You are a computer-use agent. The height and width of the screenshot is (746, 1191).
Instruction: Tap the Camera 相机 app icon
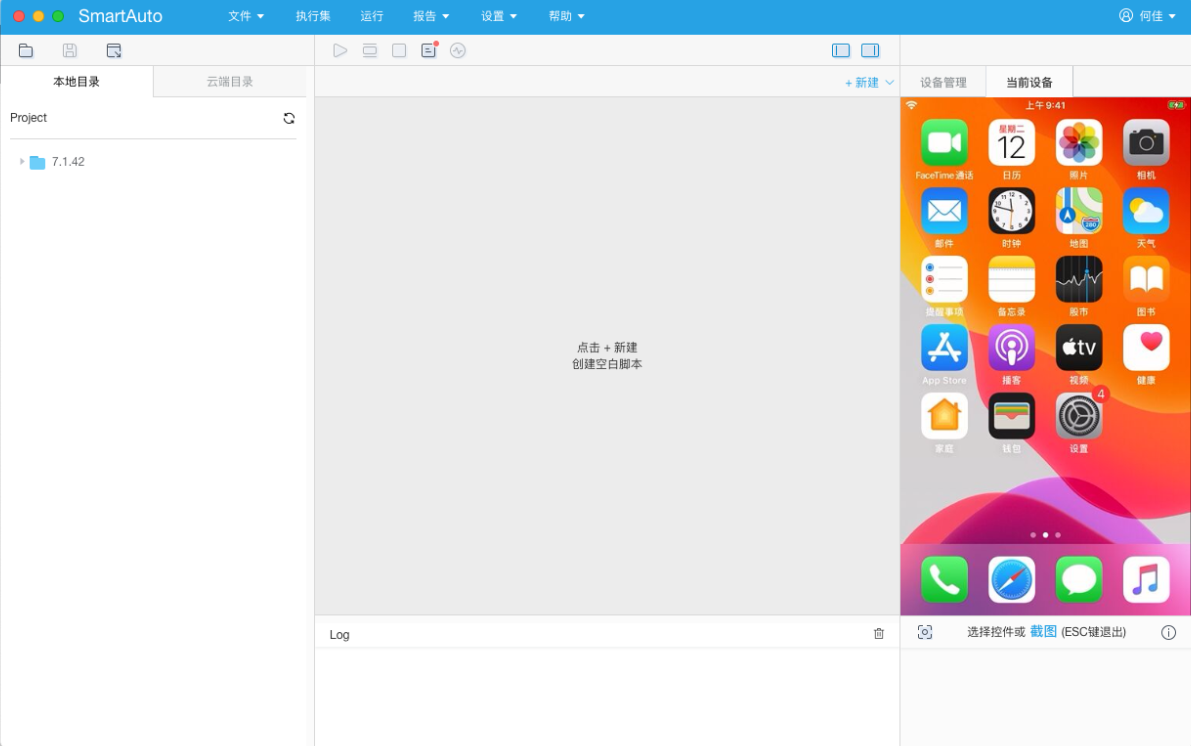[1145, 143]
